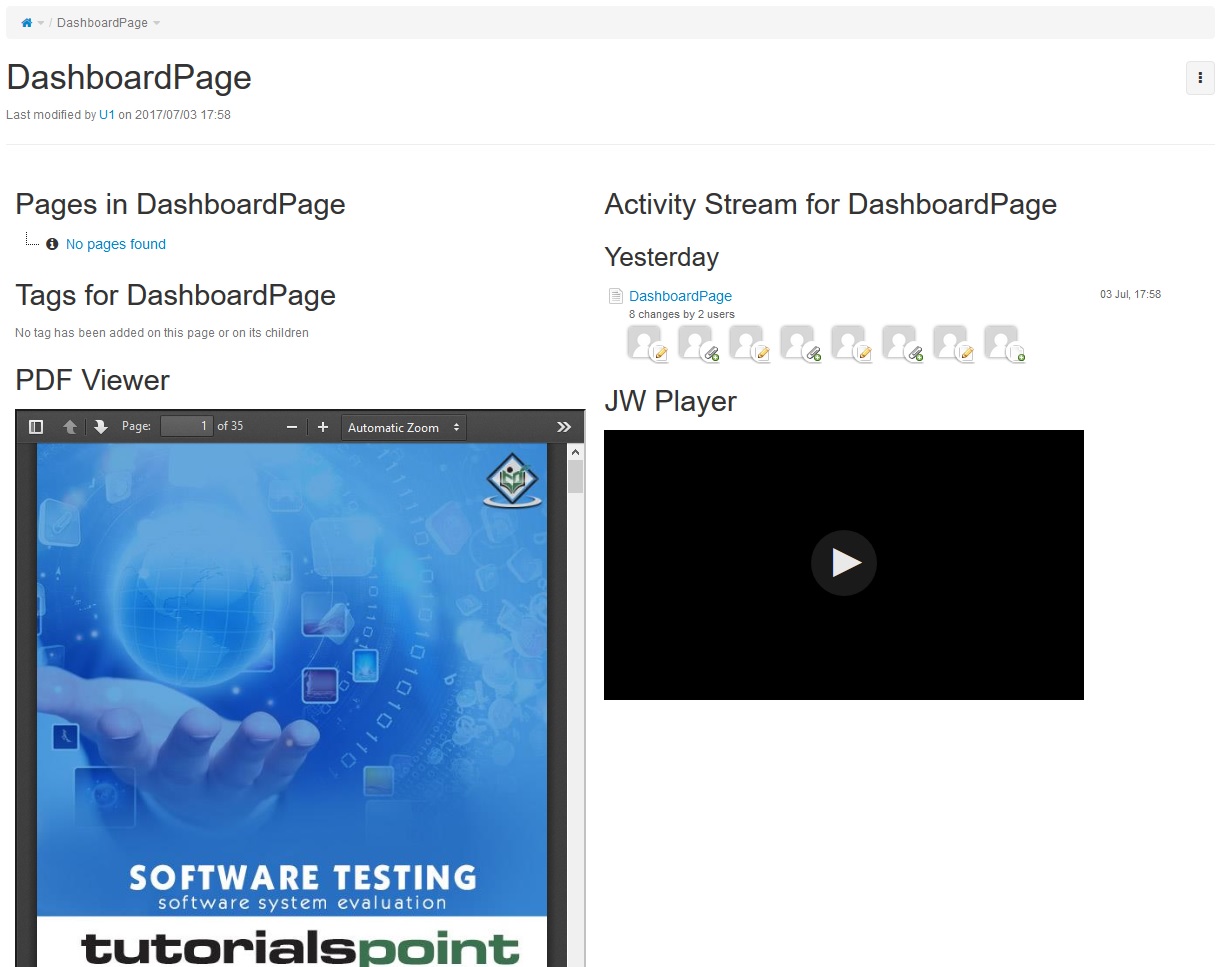This screenshot has width=1222, height=967.
Task: Open DashboardPage link in Activity Stream
Action: (x=680, y=296)
